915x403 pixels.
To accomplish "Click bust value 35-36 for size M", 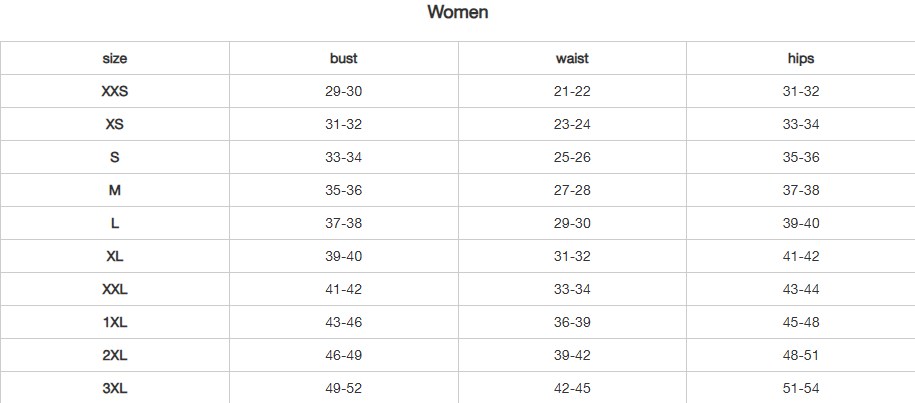I will click(343, 191).
